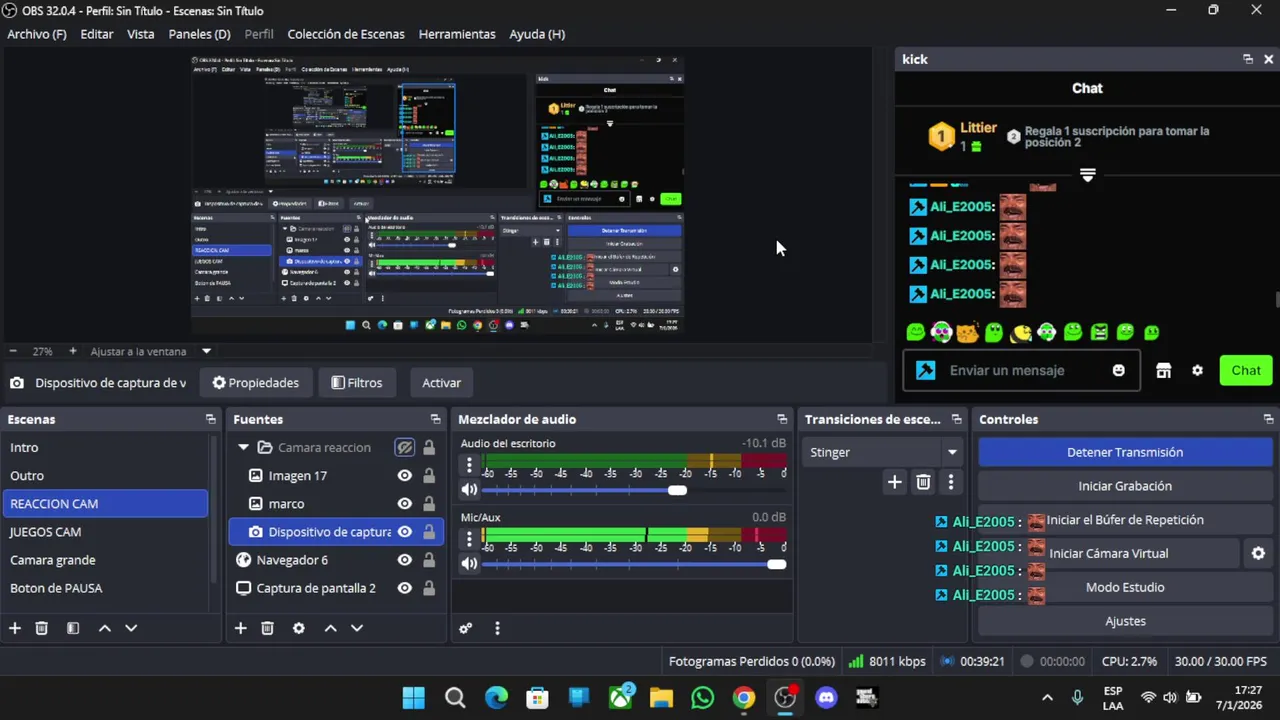Open source properties gear in the Fuentes footer

298,628
